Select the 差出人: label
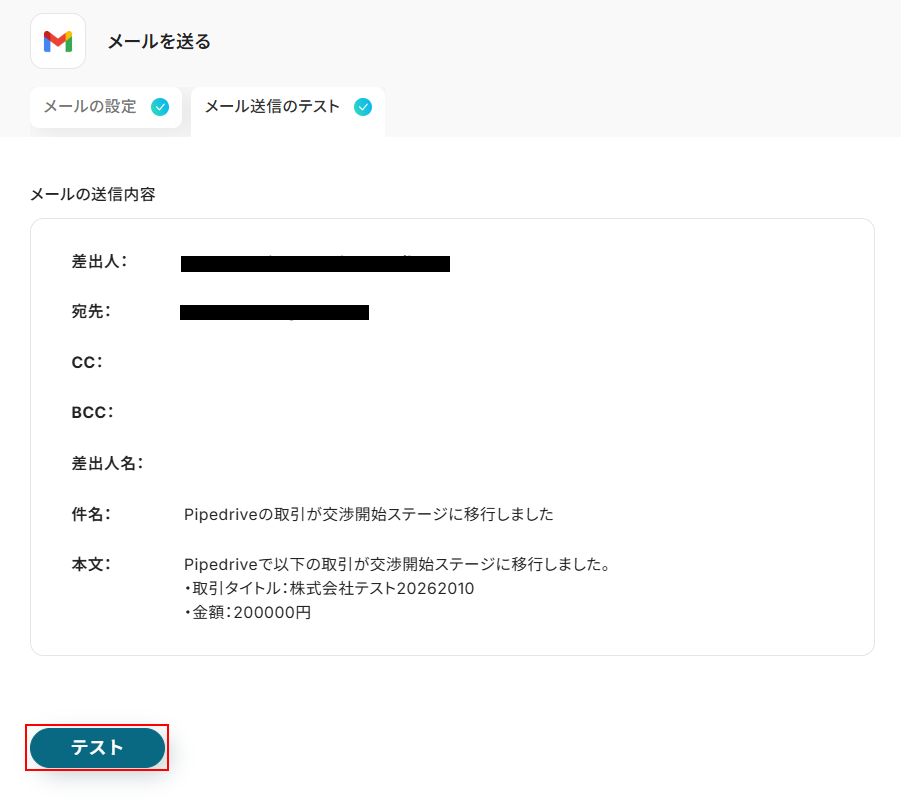The width and height of the screenshot is (901, 810). [x=99, y=261]
